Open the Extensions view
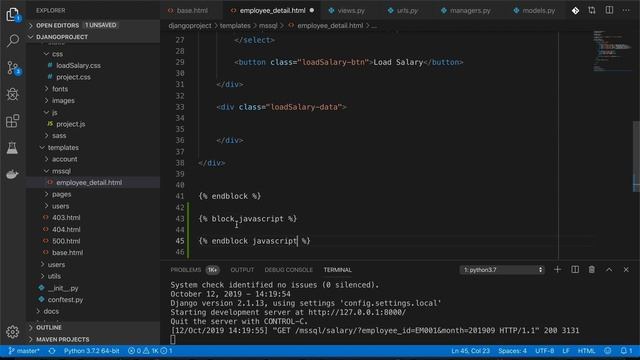 tap(13, 121)
